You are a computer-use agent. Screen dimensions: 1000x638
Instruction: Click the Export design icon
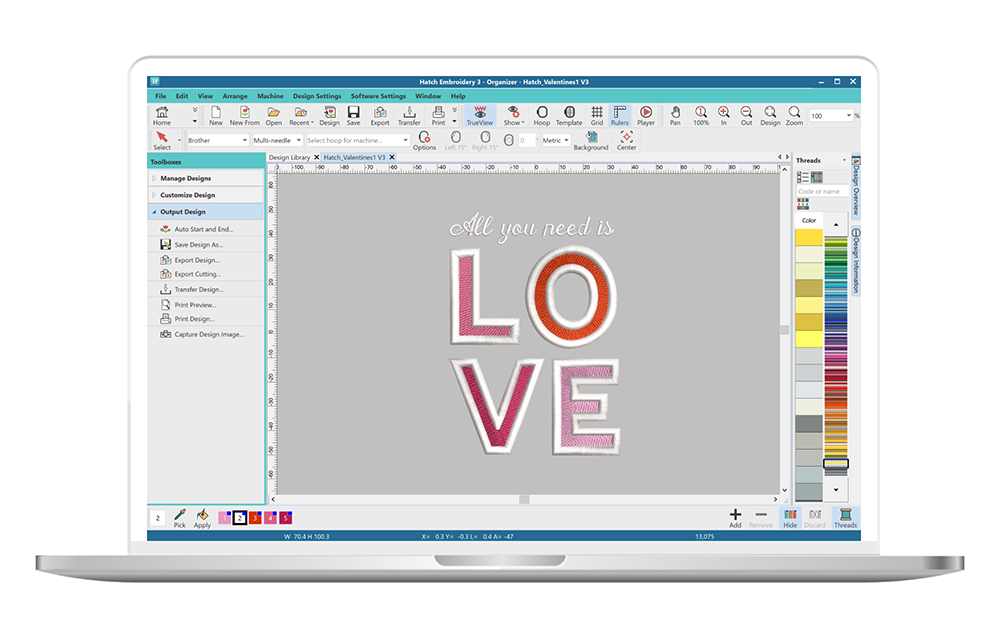[x=380, y=115]
